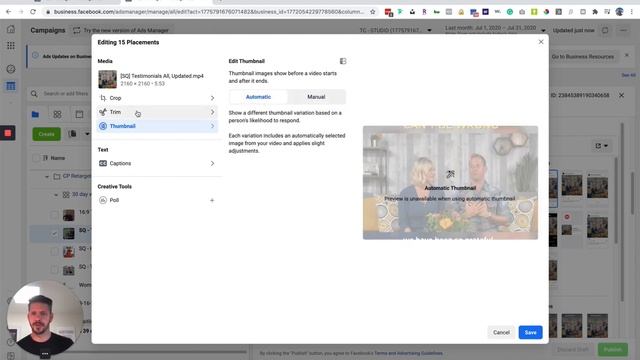Select the Thumbnail media option

tap(157, 126)
